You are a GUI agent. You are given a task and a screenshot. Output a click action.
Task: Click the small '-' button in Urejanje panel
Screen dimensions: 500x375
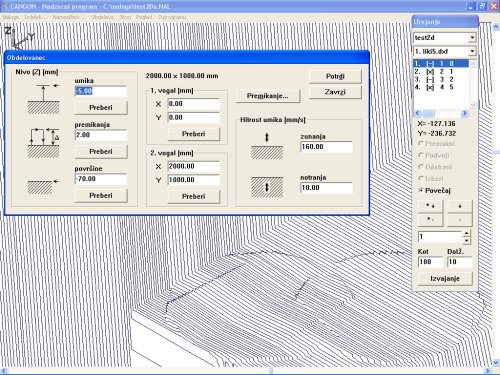[460, 220]
